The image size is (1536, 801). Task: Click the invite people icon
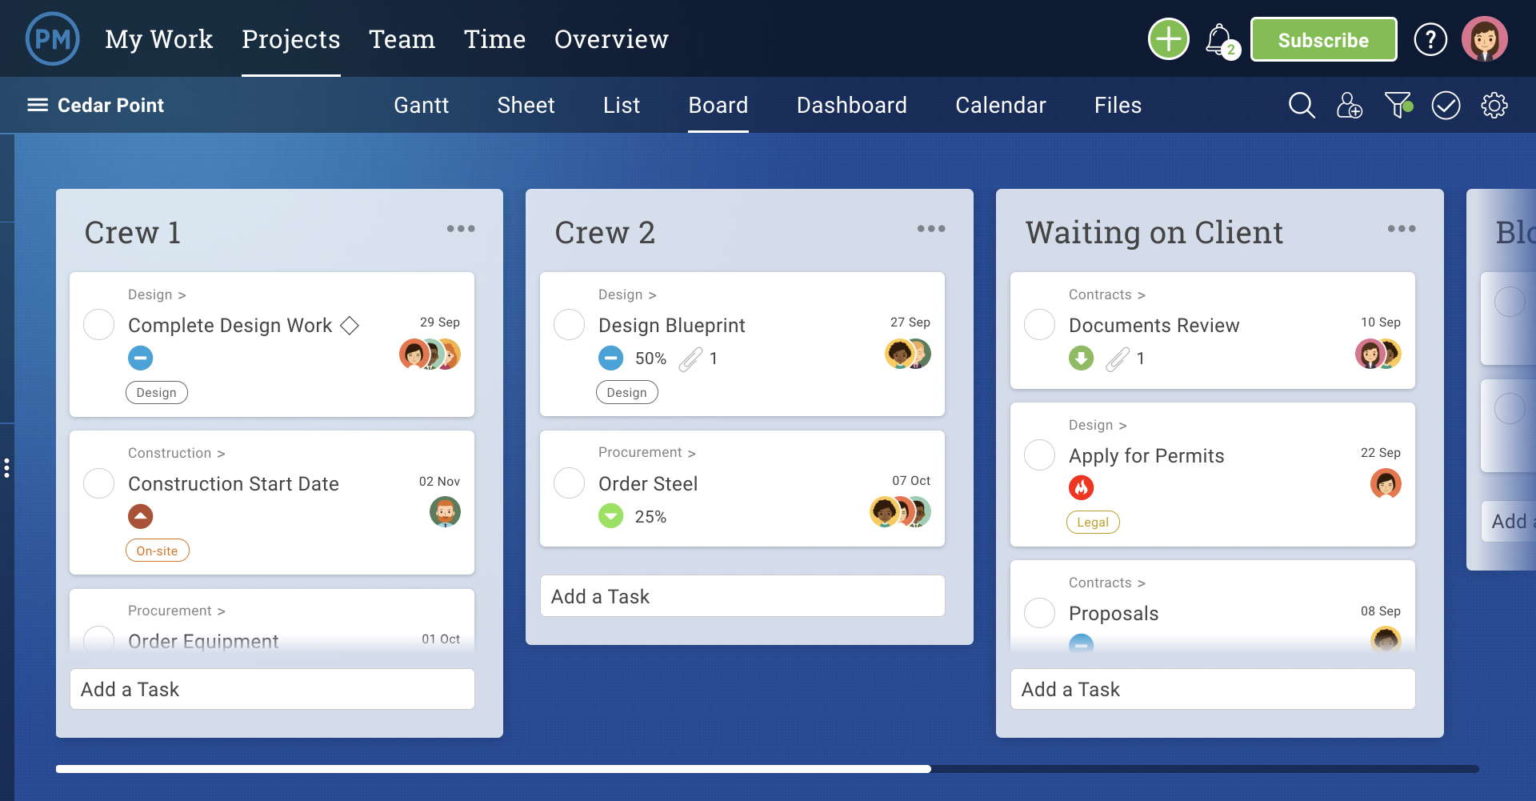[x=1350, y=105]
